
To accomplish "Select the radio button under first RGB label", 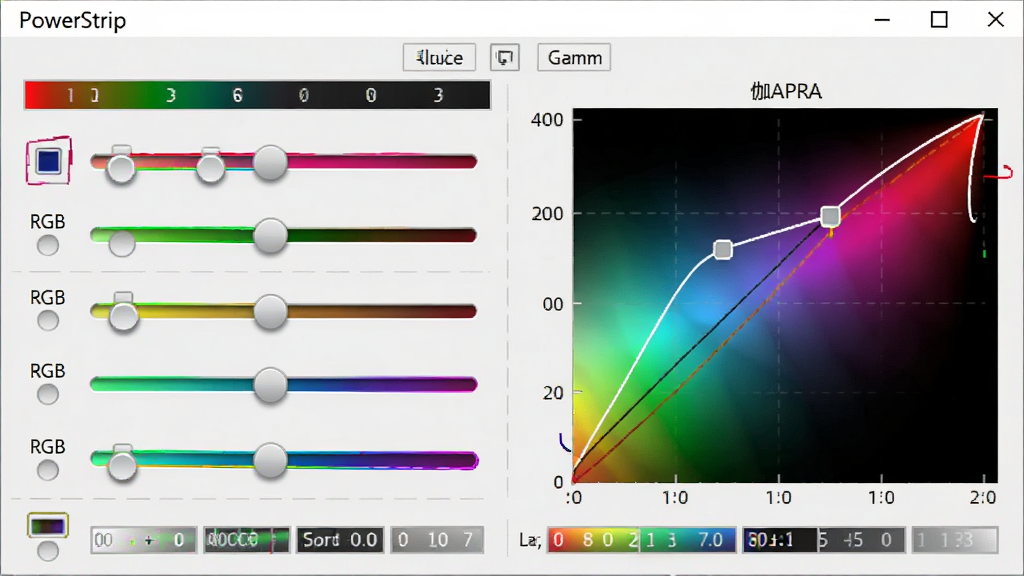I will [48, 246].
